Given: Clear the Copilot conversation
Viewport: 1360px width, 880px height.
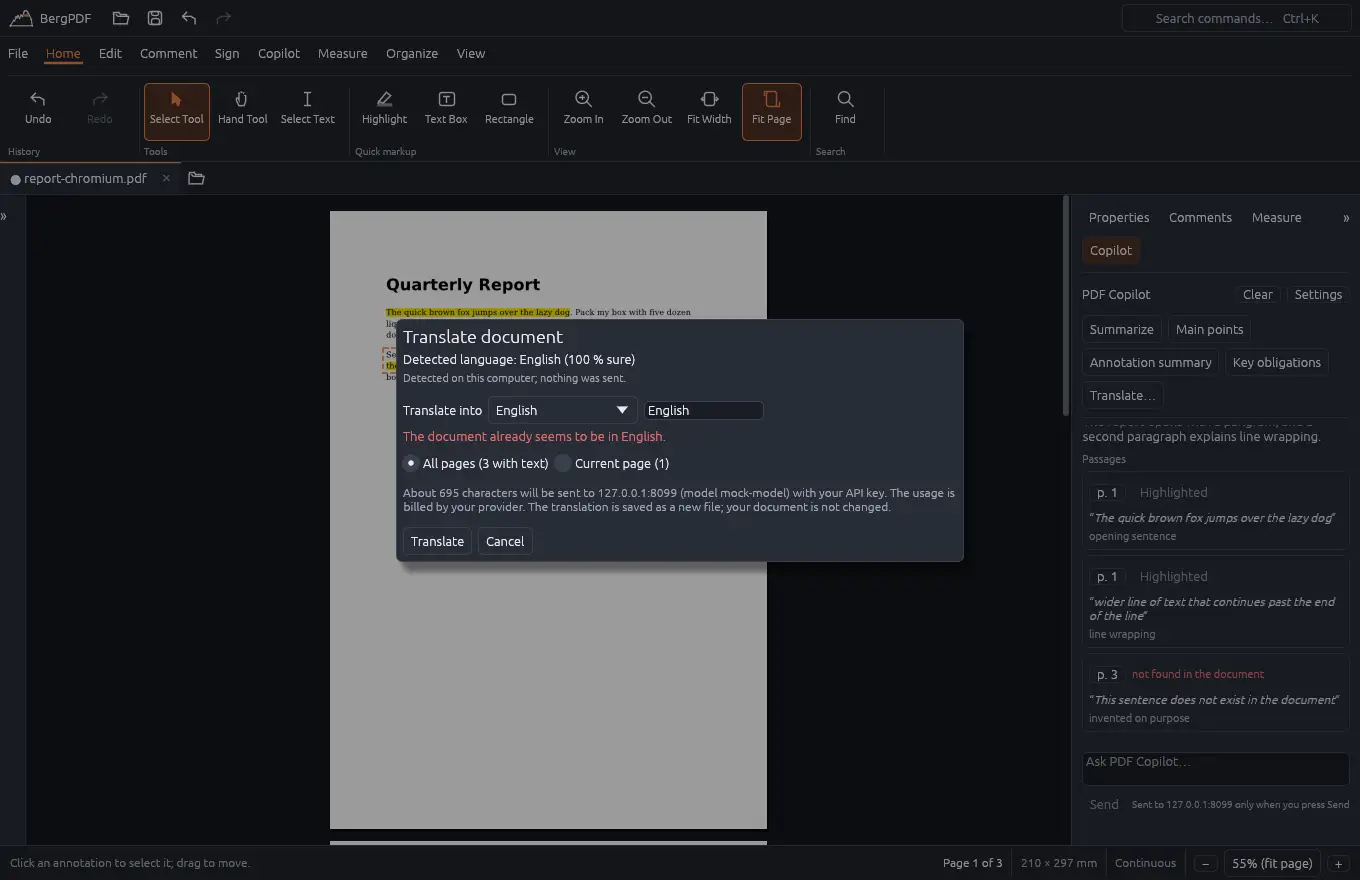Looking at the screenshot, I should (x=1257, y=294).
